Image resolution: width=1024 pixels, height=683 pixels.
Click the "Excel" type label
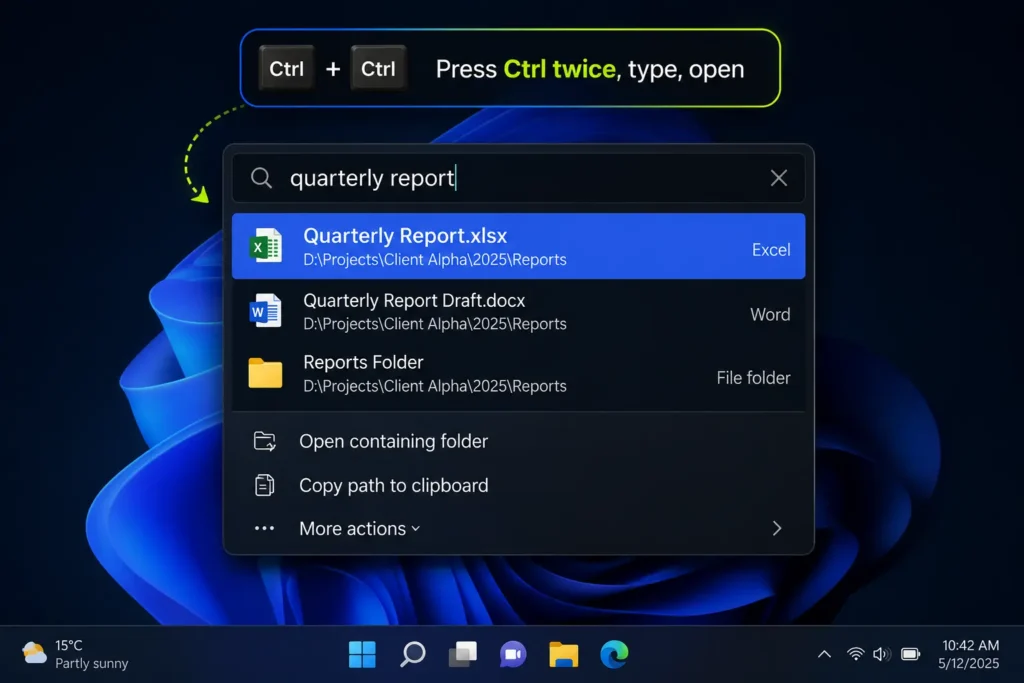coord(771,249)
